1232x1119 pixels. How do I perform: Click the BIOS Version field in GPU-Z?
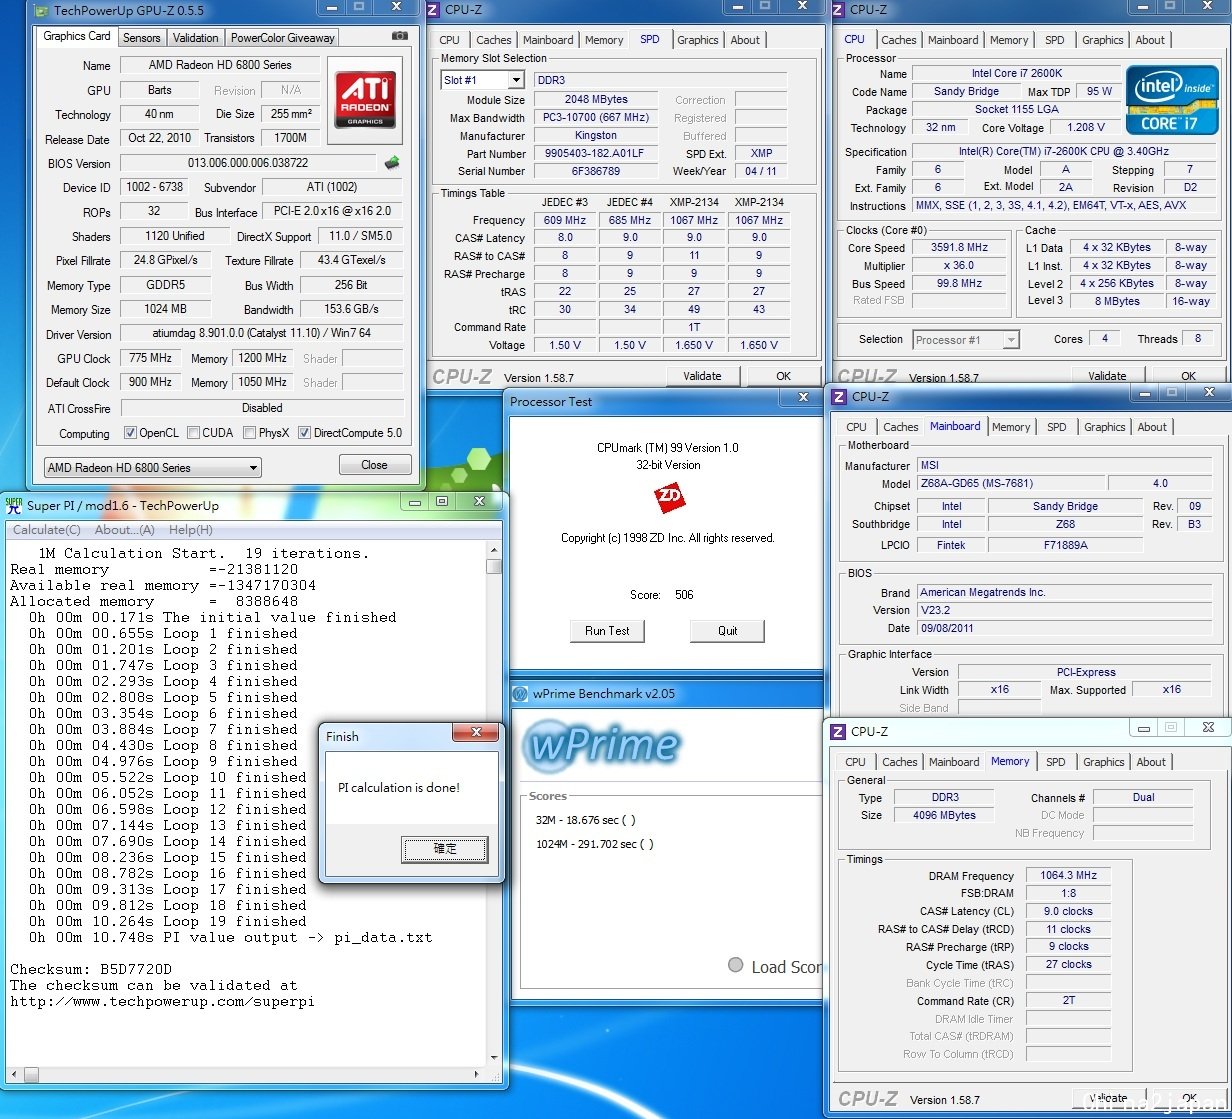pos(248,163)
